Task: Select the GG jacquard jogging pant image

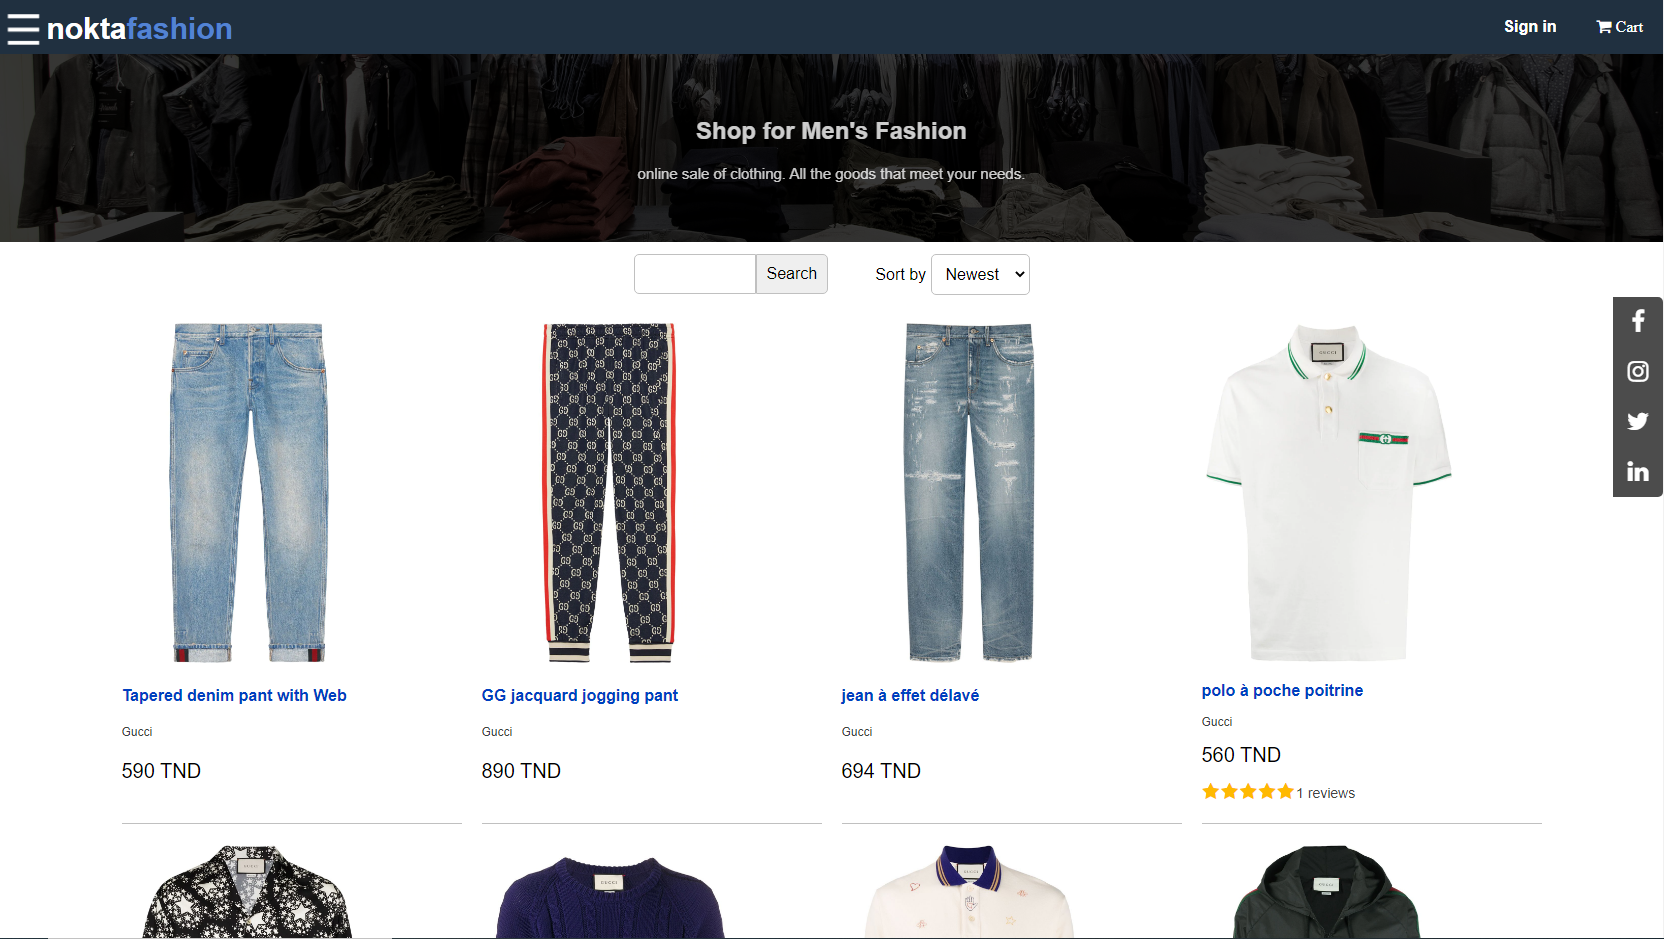Action: tap(609, 492)
